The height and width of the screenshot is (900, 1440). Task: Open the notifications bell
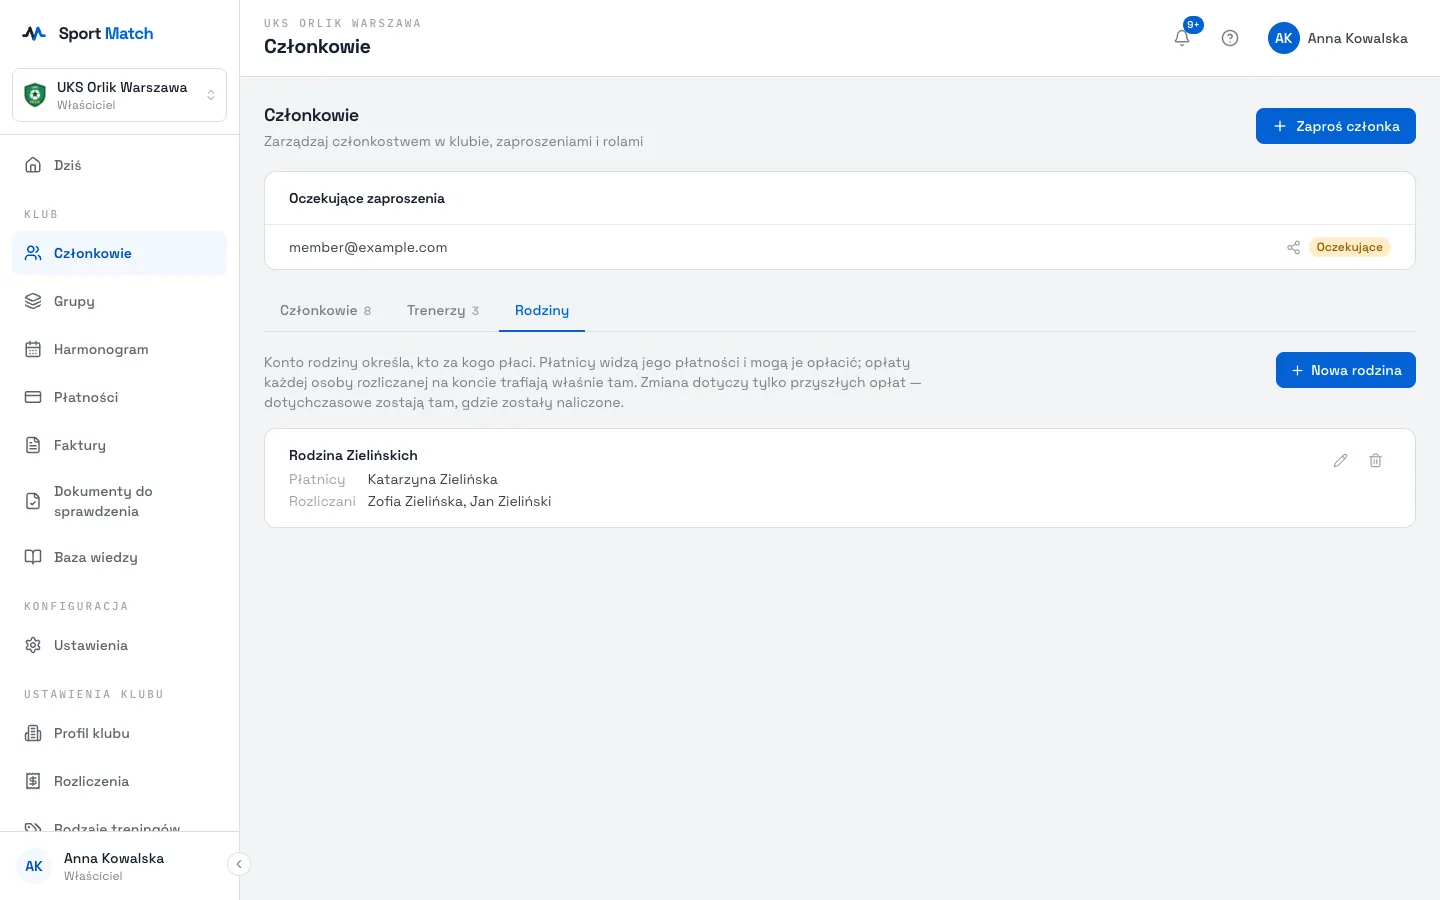pyautogui.click(x=1182, y=38)
